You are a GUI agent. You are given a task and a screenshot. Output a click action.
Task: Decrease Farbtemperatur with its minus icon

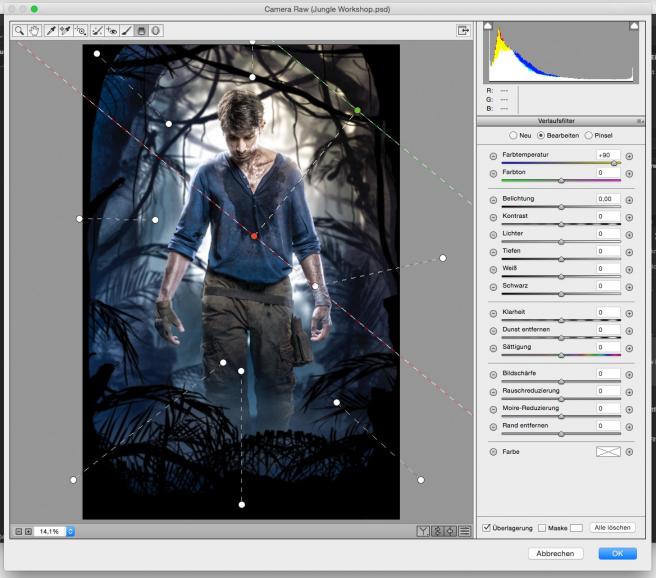point(493,156)
